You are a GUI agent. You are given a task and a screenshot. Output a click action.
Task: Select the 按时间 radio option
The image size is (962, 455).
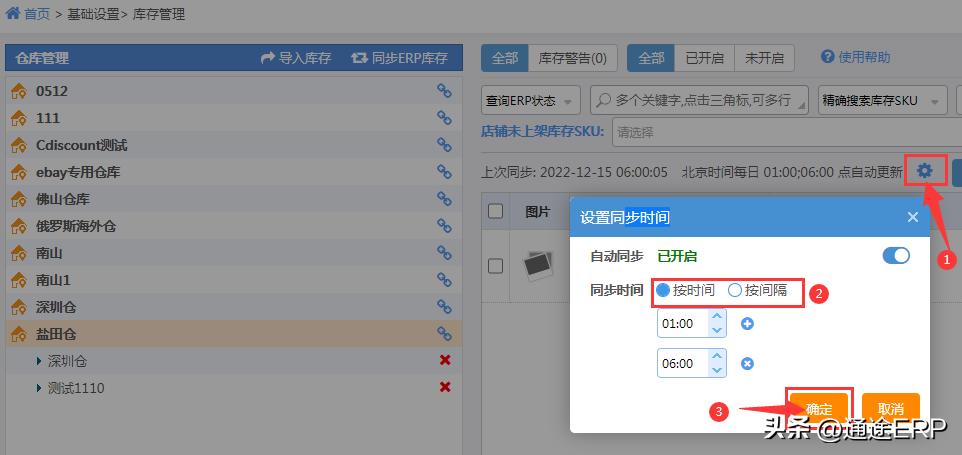click(x=663, y=291)
